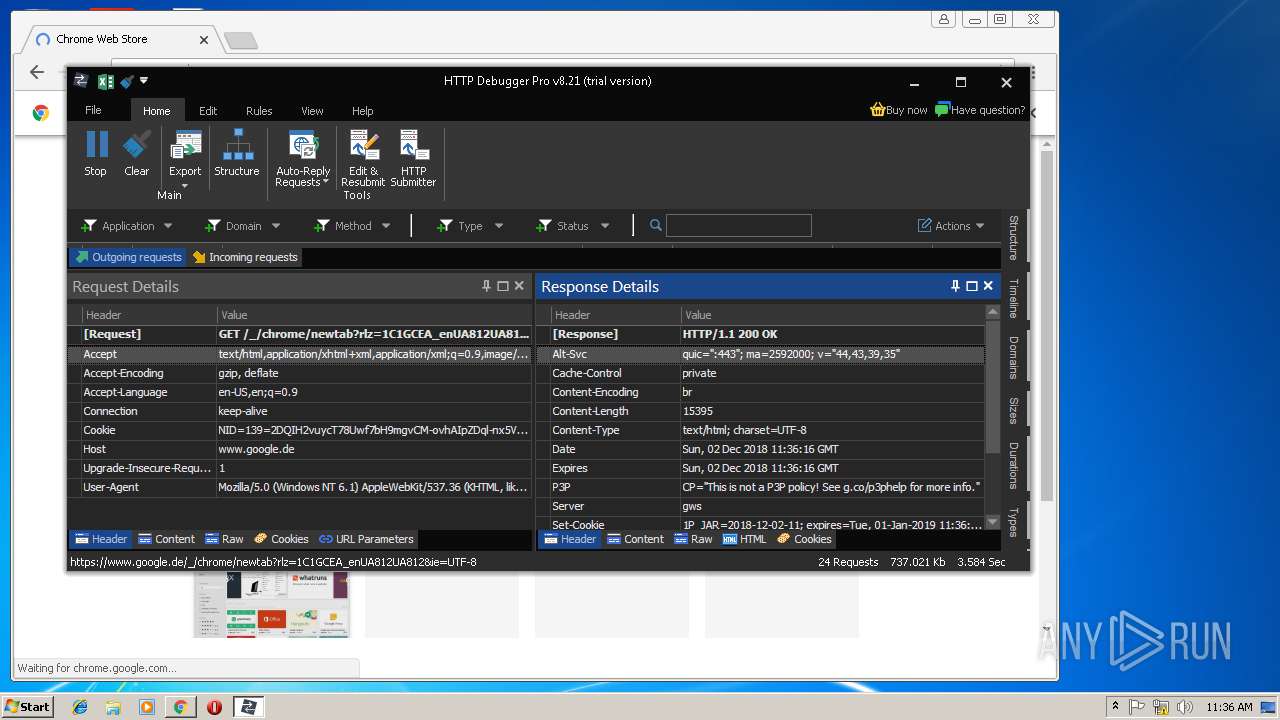Open Request Details Cookies tab
The width and height of the screenshot is (1280, 720).
(281, 539)
